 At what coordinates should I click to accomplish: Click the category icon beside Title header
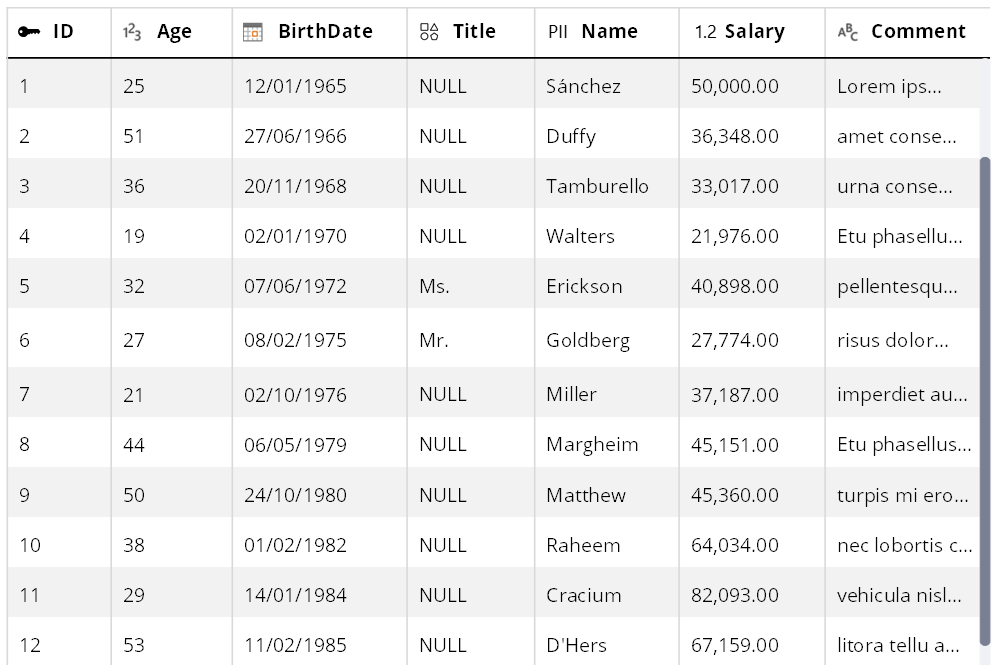pyautogui.click(x=429, y=32)
